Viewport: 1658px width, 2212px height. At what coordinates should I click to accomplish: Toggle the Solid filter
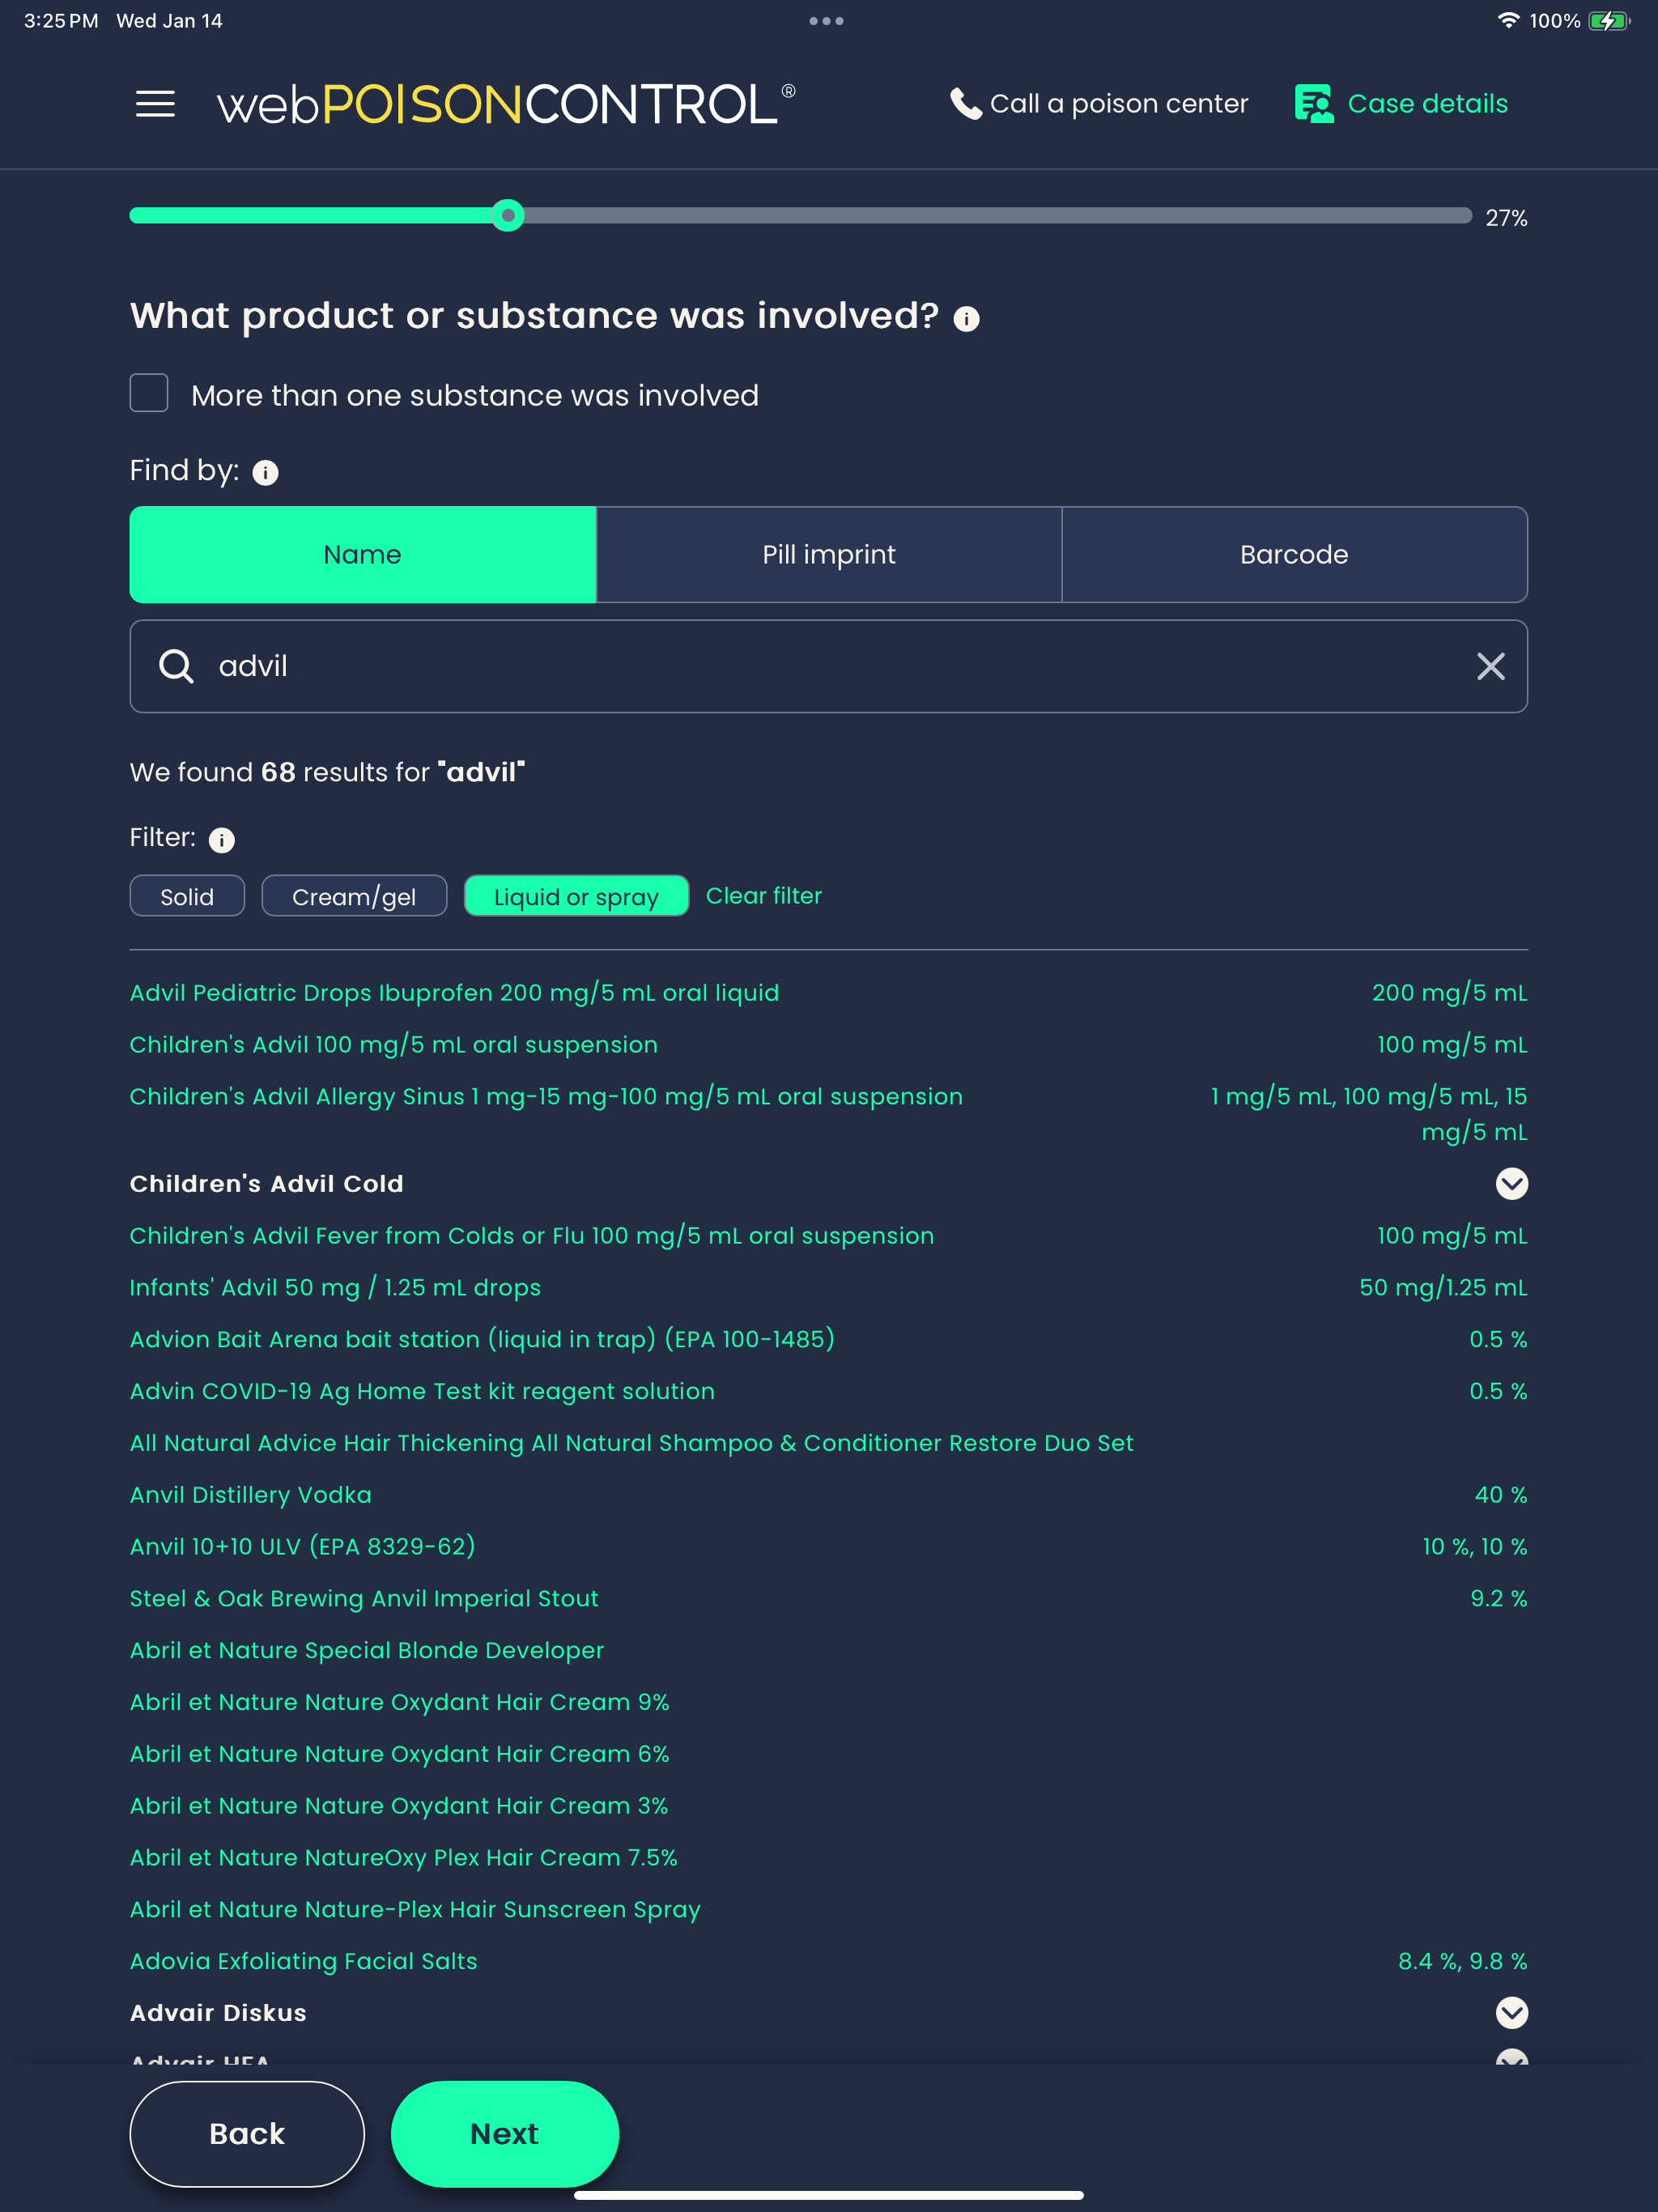(x=187, y=896)
